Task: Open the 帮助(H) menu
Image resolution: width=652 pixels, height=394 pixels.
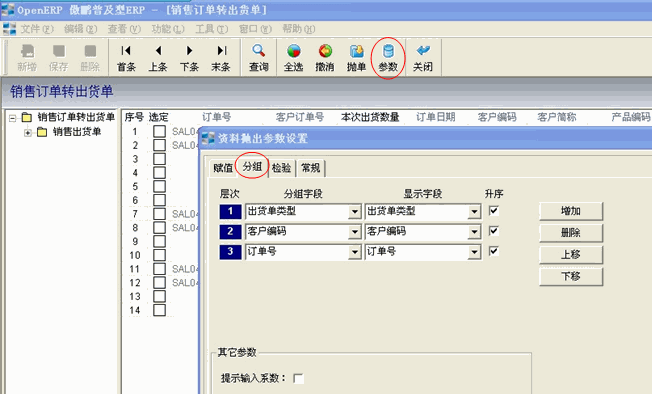Action: [x=298, y=29]
